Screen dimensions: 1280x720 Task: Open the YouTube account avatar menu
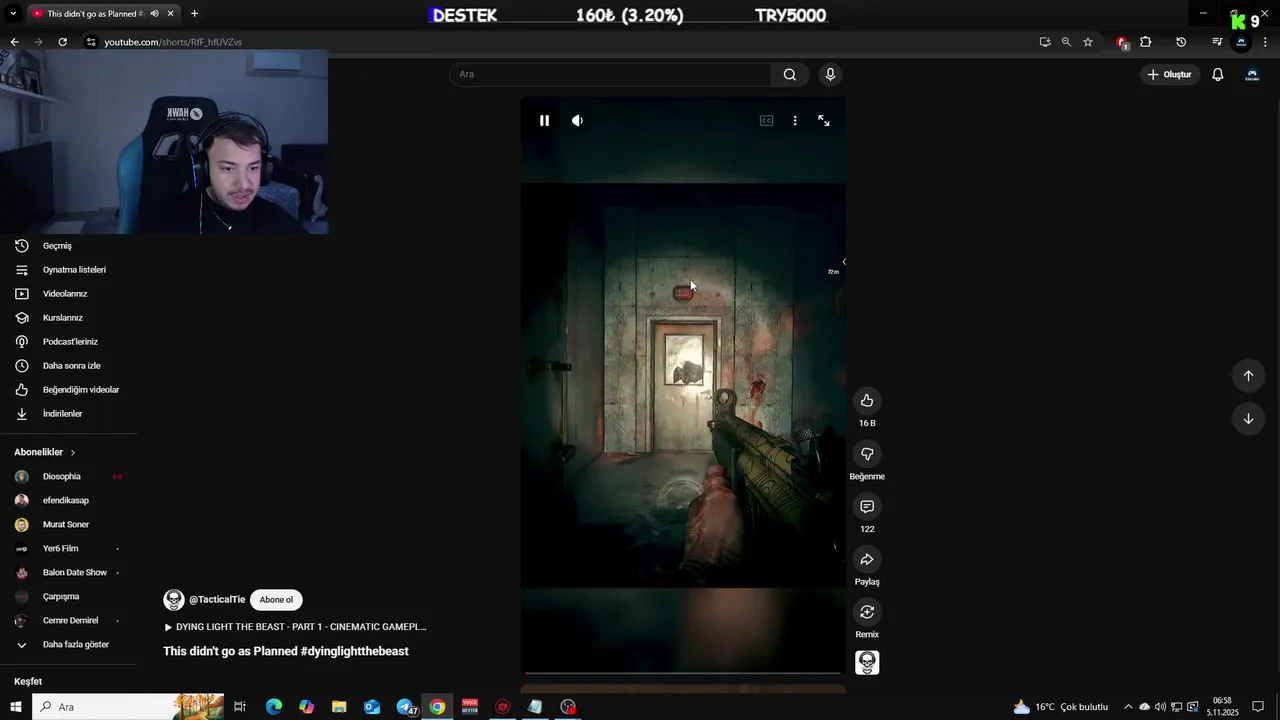click(1252, 75)
